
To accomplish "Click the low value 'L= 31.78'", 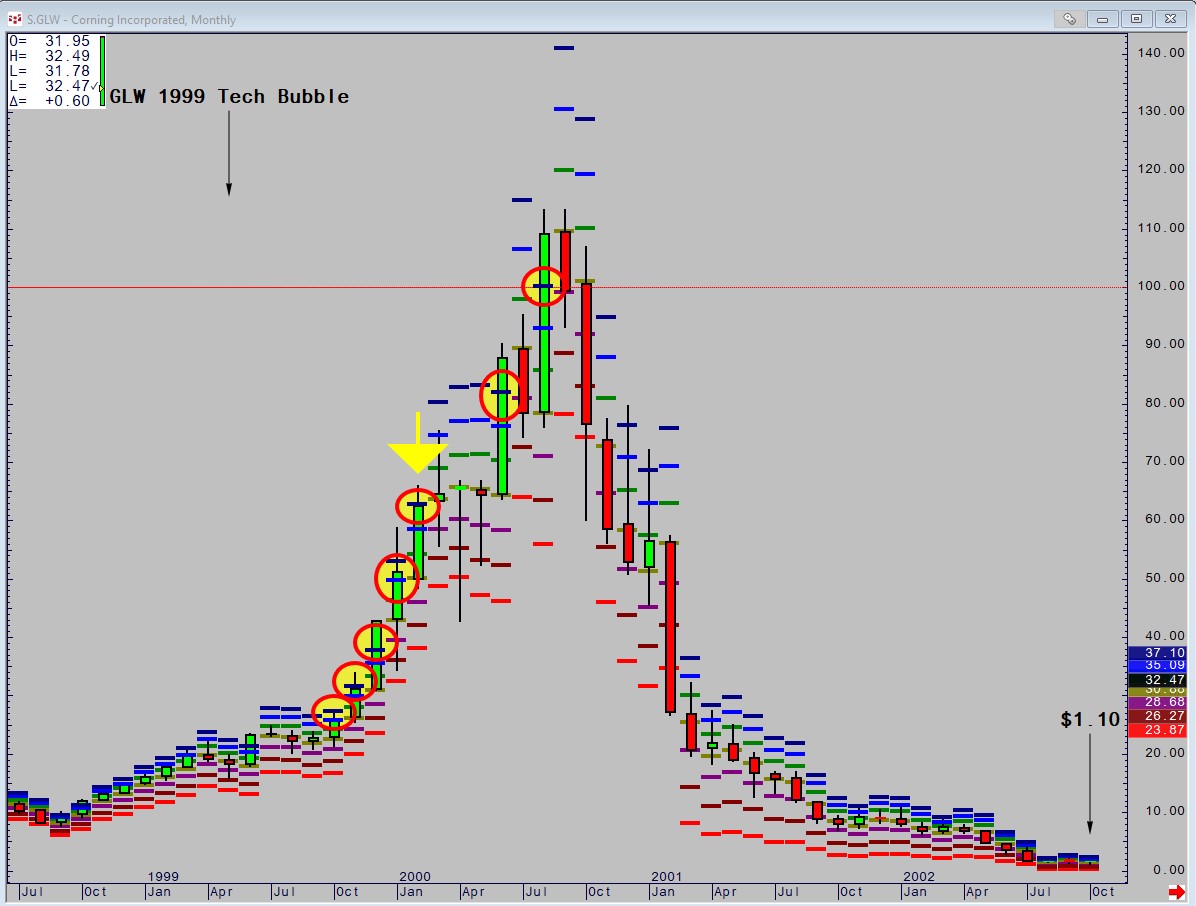I will coord(50,71).
